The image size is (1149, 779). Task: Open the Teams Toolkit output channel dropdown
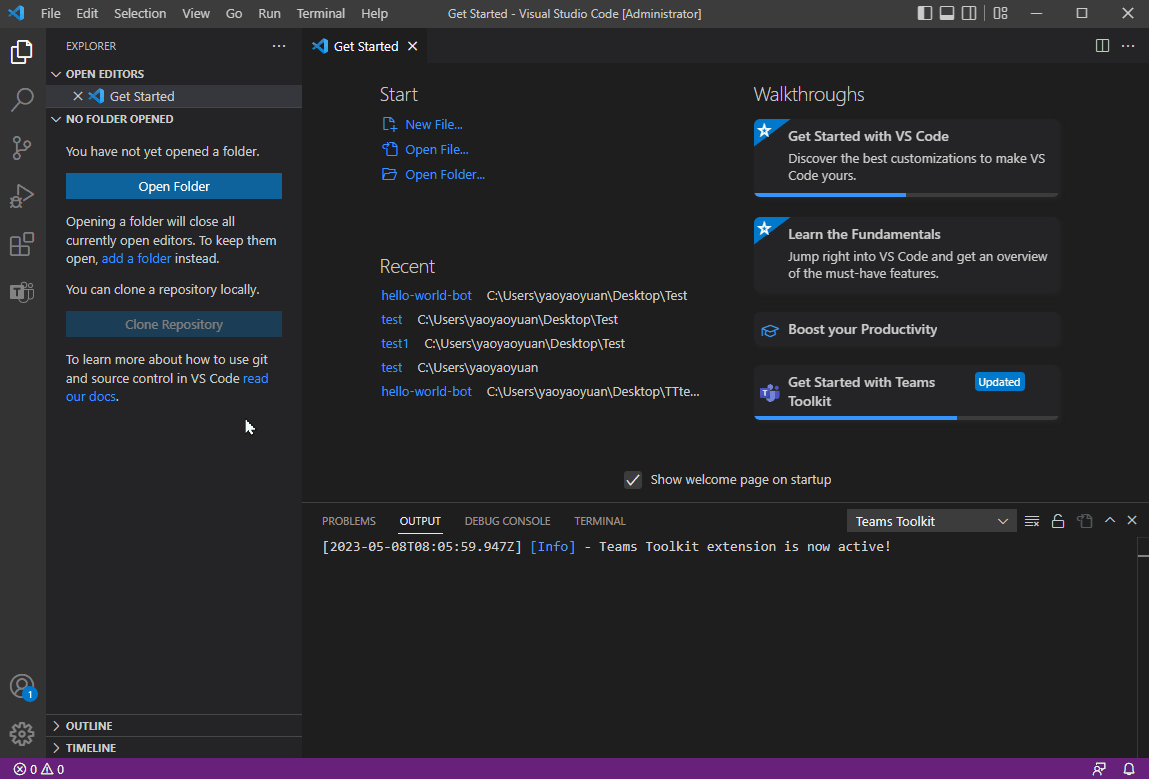coord(931,521)
